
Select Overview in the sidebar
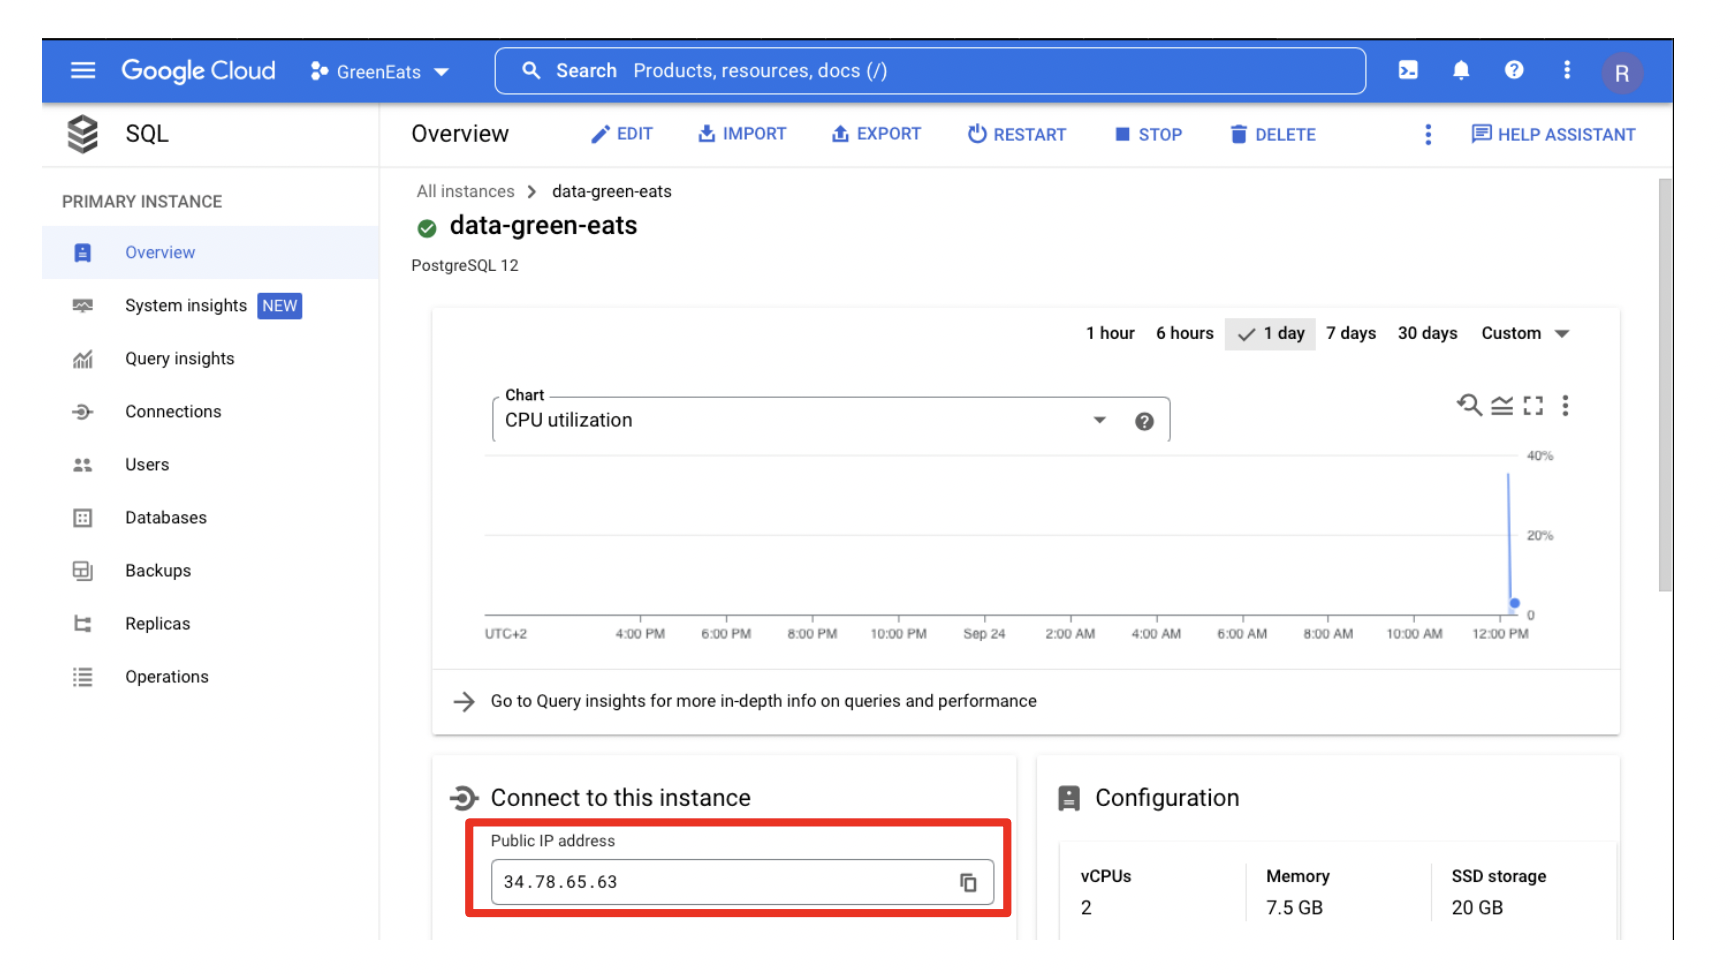211,252
